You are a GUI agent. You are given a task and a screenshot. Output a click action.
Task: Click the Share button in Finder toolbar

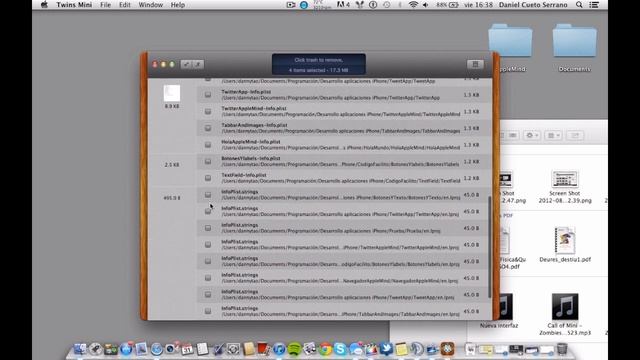click(575, 135)
